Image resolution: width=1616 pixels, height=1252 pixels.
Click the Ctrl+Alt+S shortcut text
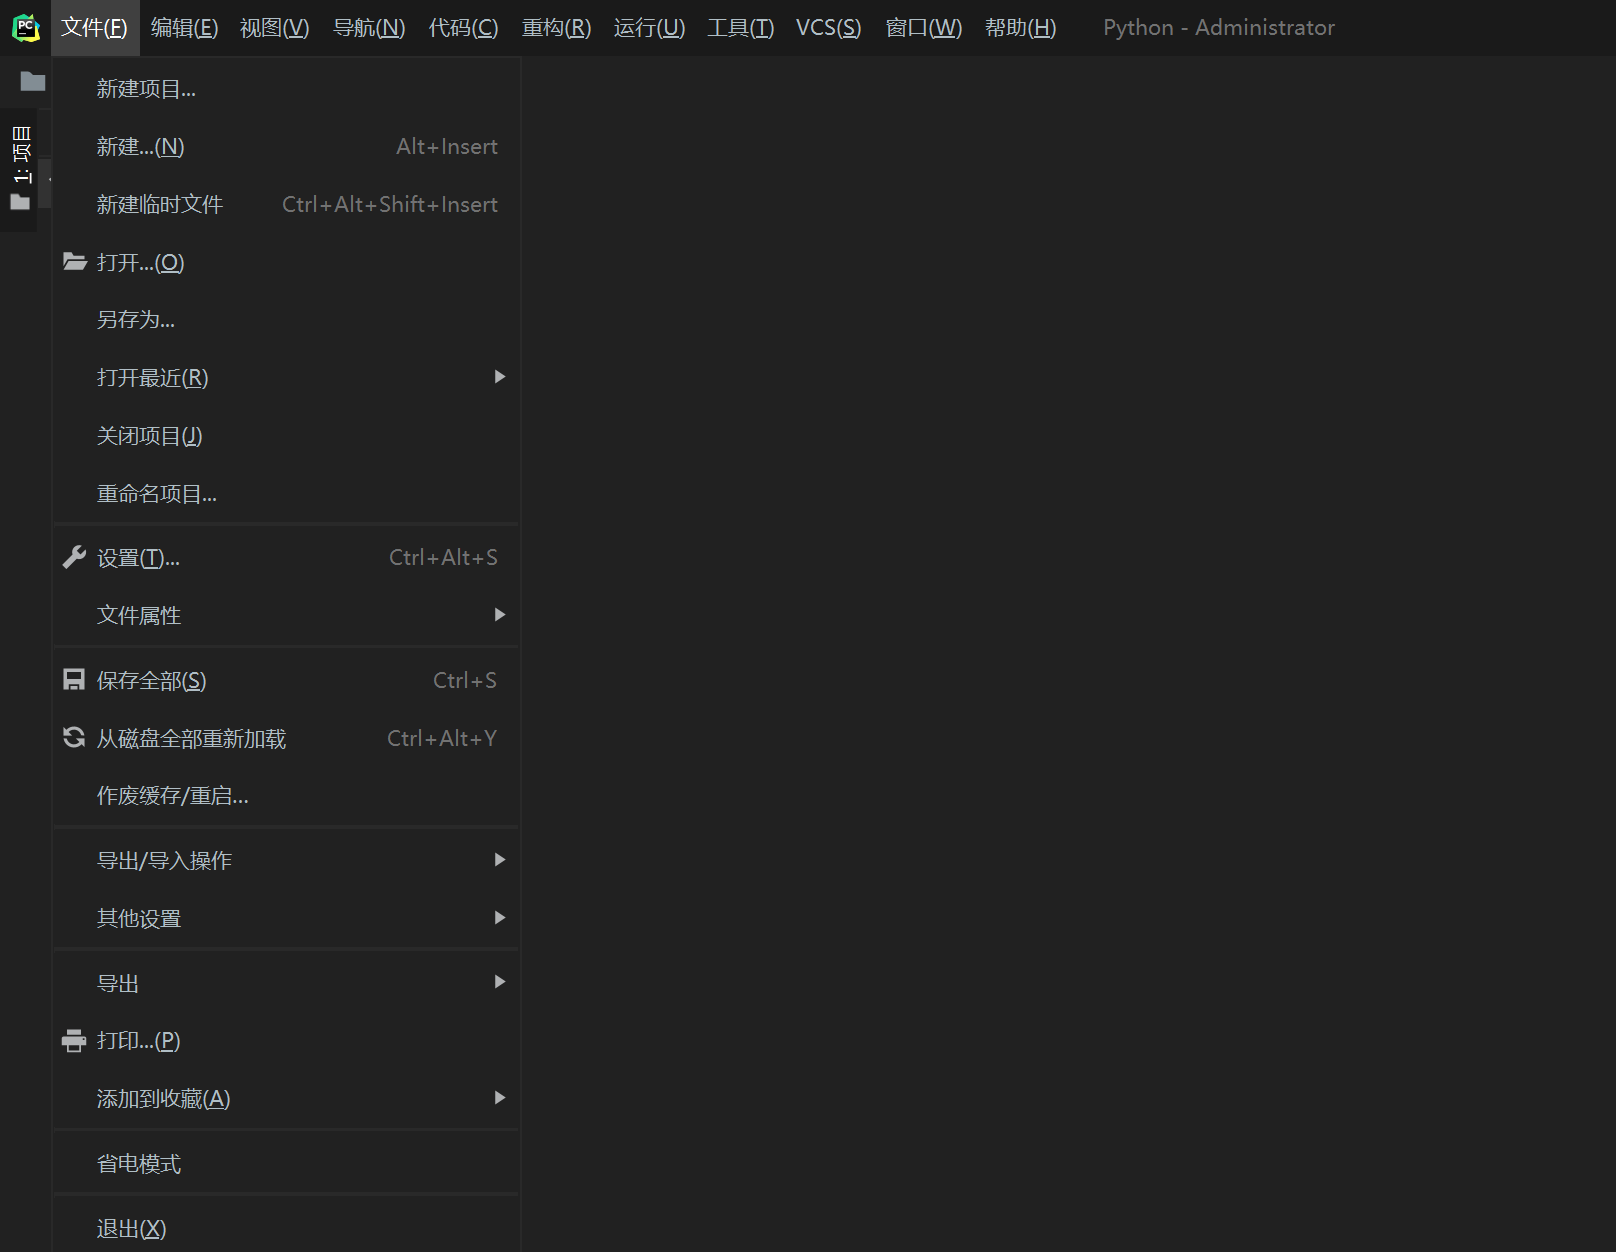pos(443,557)
